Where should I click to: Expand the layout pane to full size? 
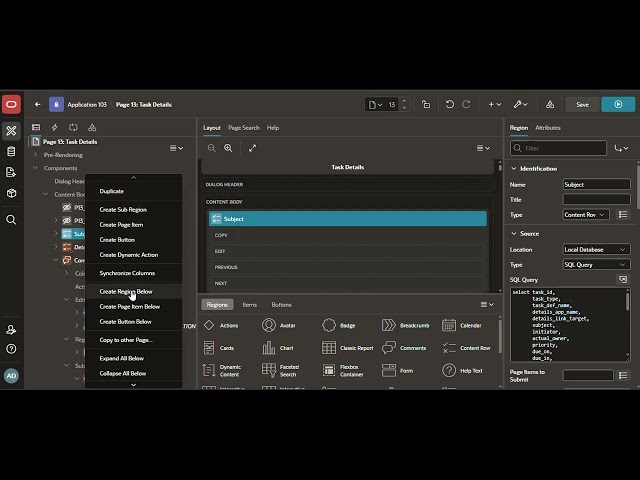[252, 148]
